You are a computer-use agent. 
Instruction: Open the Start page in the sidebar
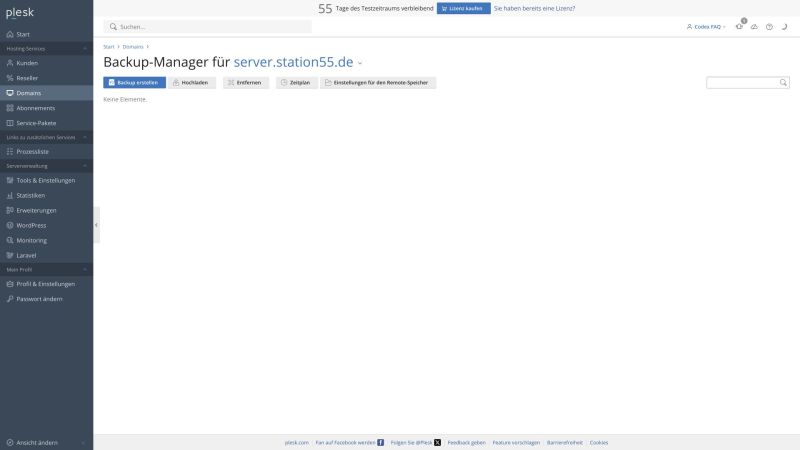(46, 34)
